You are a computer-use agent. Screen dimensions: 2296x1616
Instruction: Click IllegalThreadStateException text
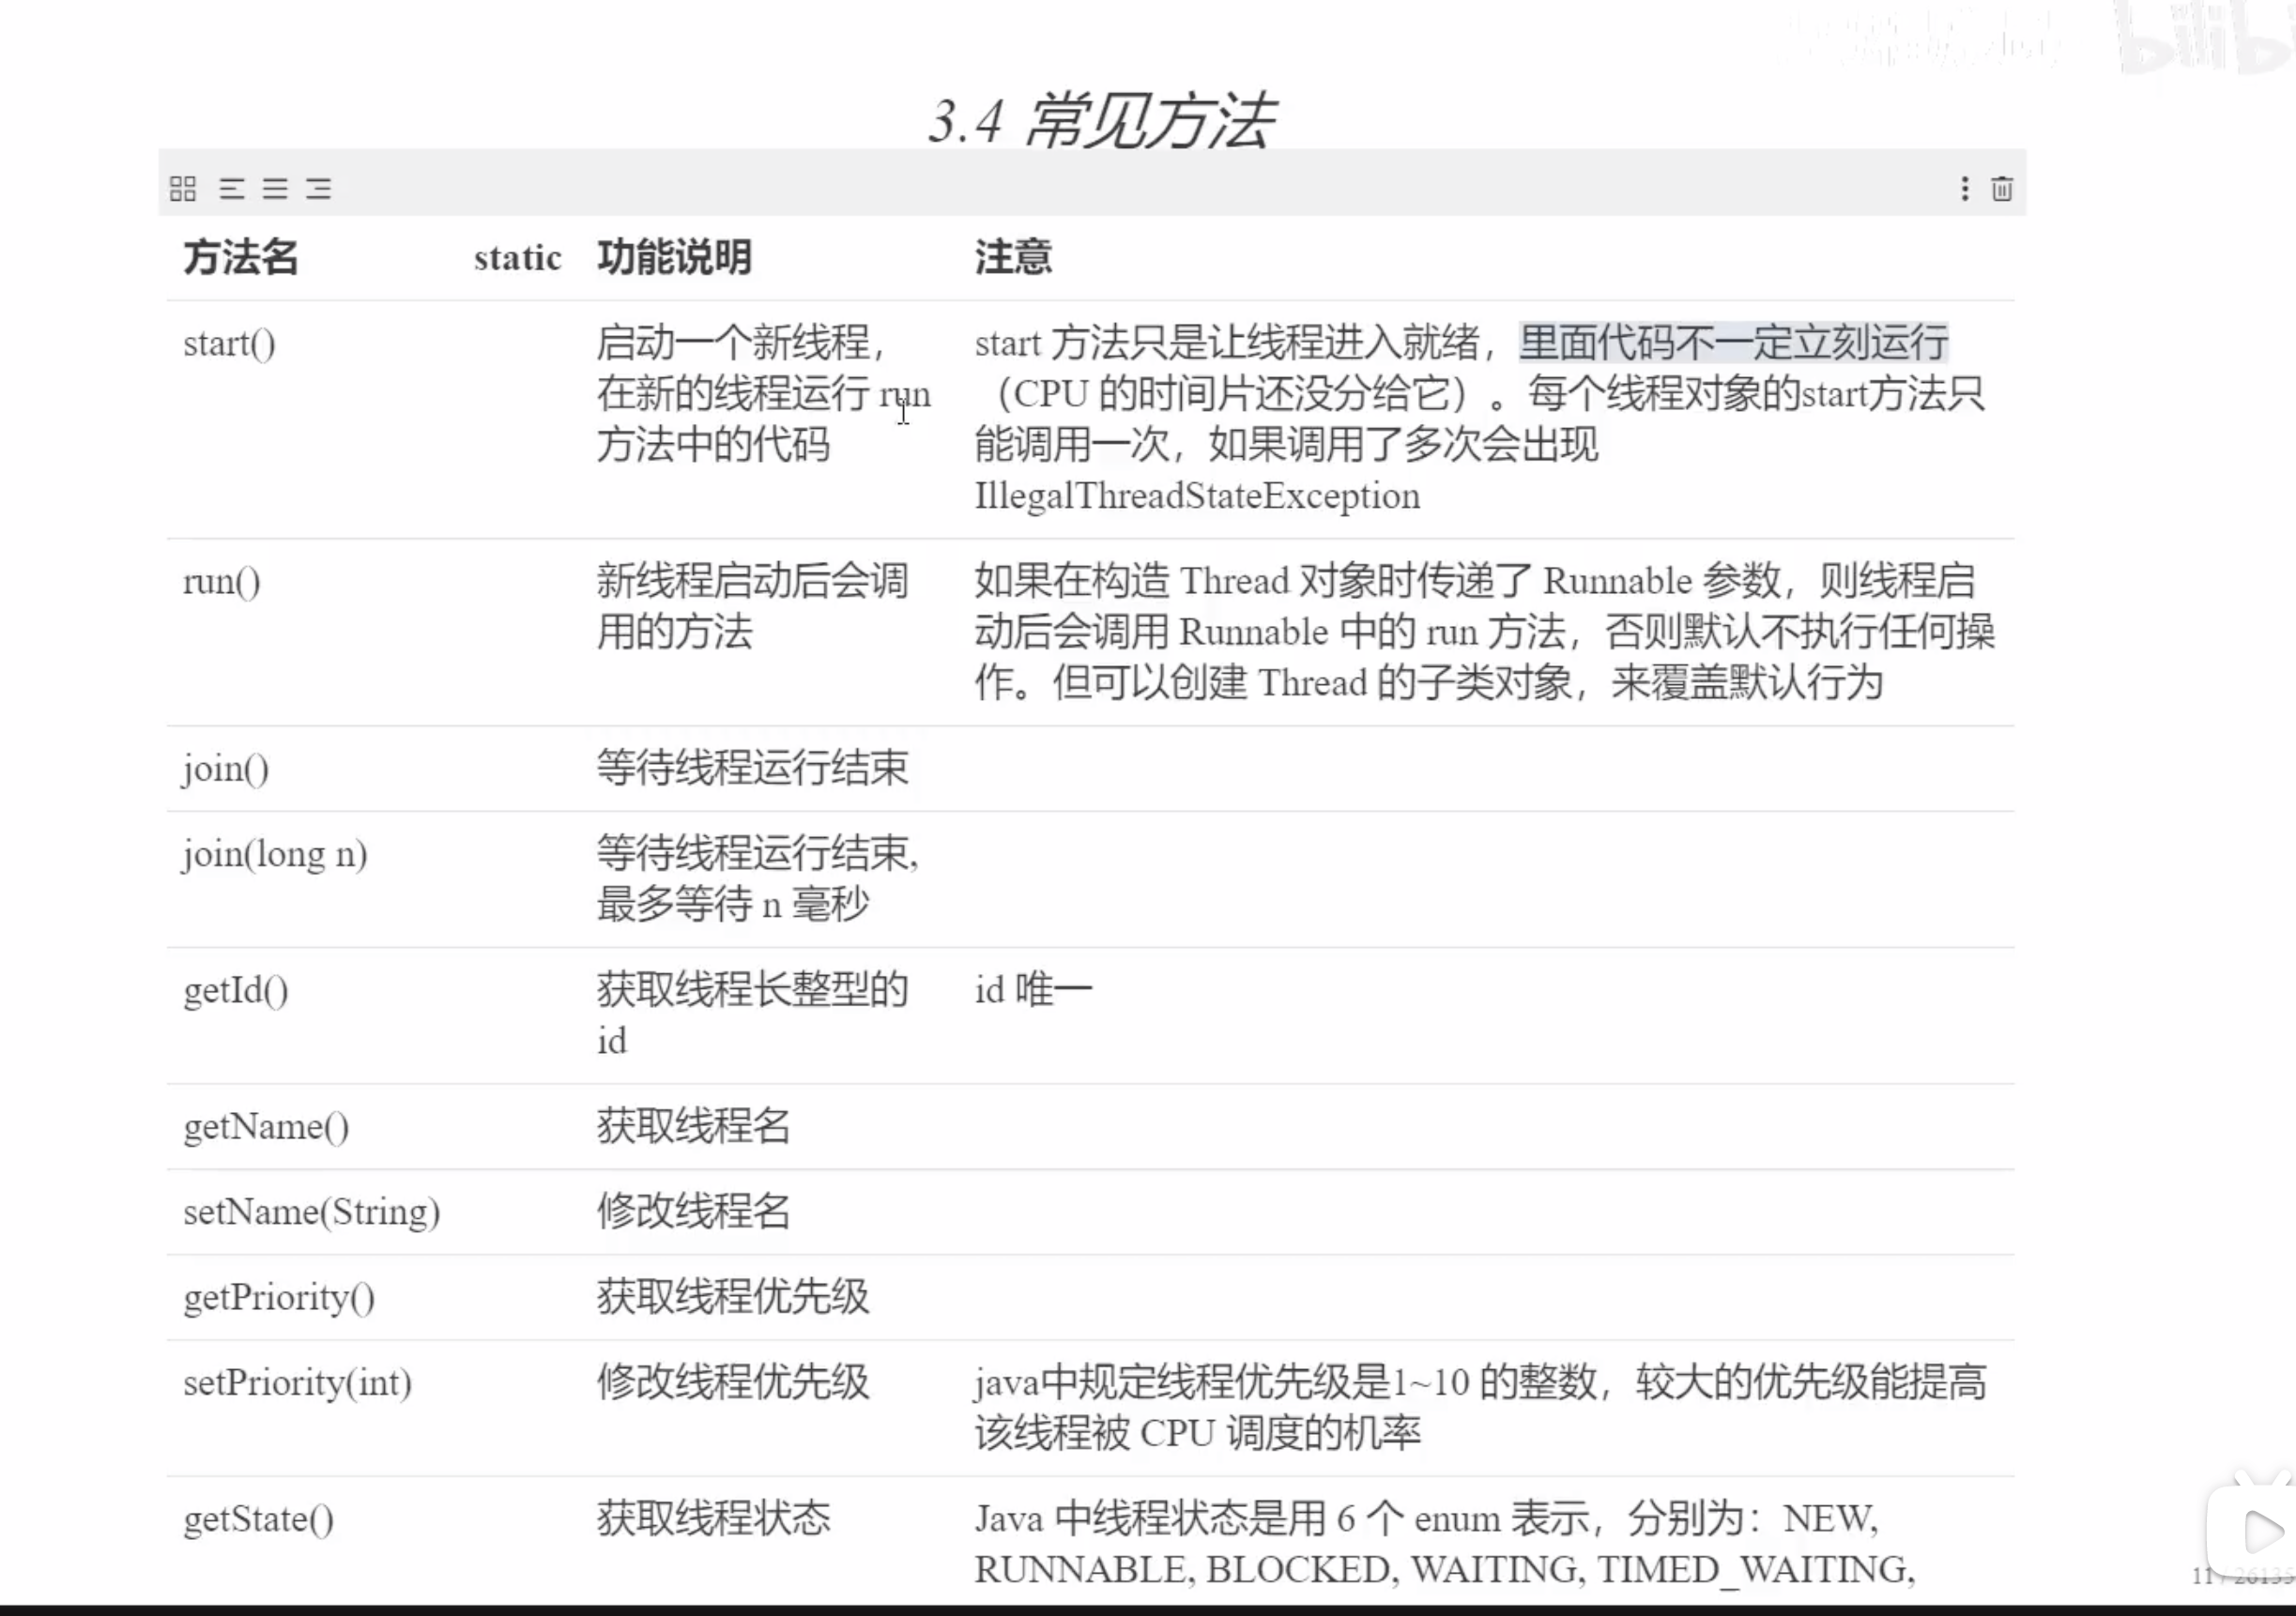pyautogui.click(x=1197, y=496)
